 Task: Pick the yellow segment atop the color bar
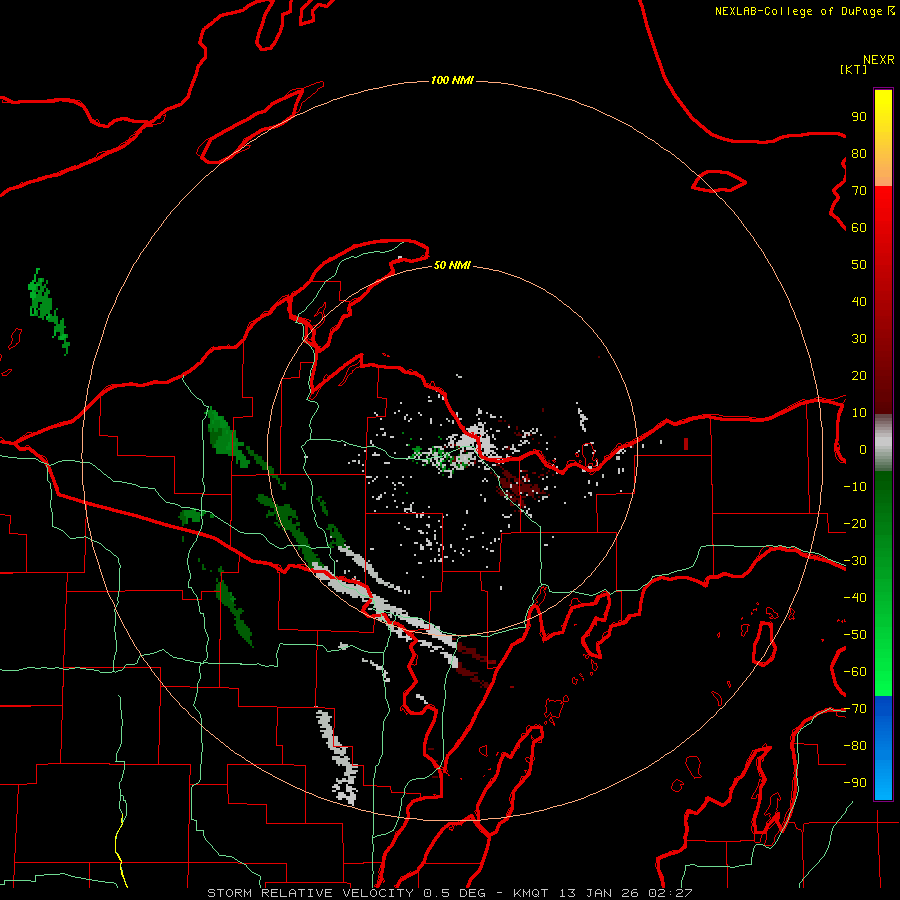(883, 138)
